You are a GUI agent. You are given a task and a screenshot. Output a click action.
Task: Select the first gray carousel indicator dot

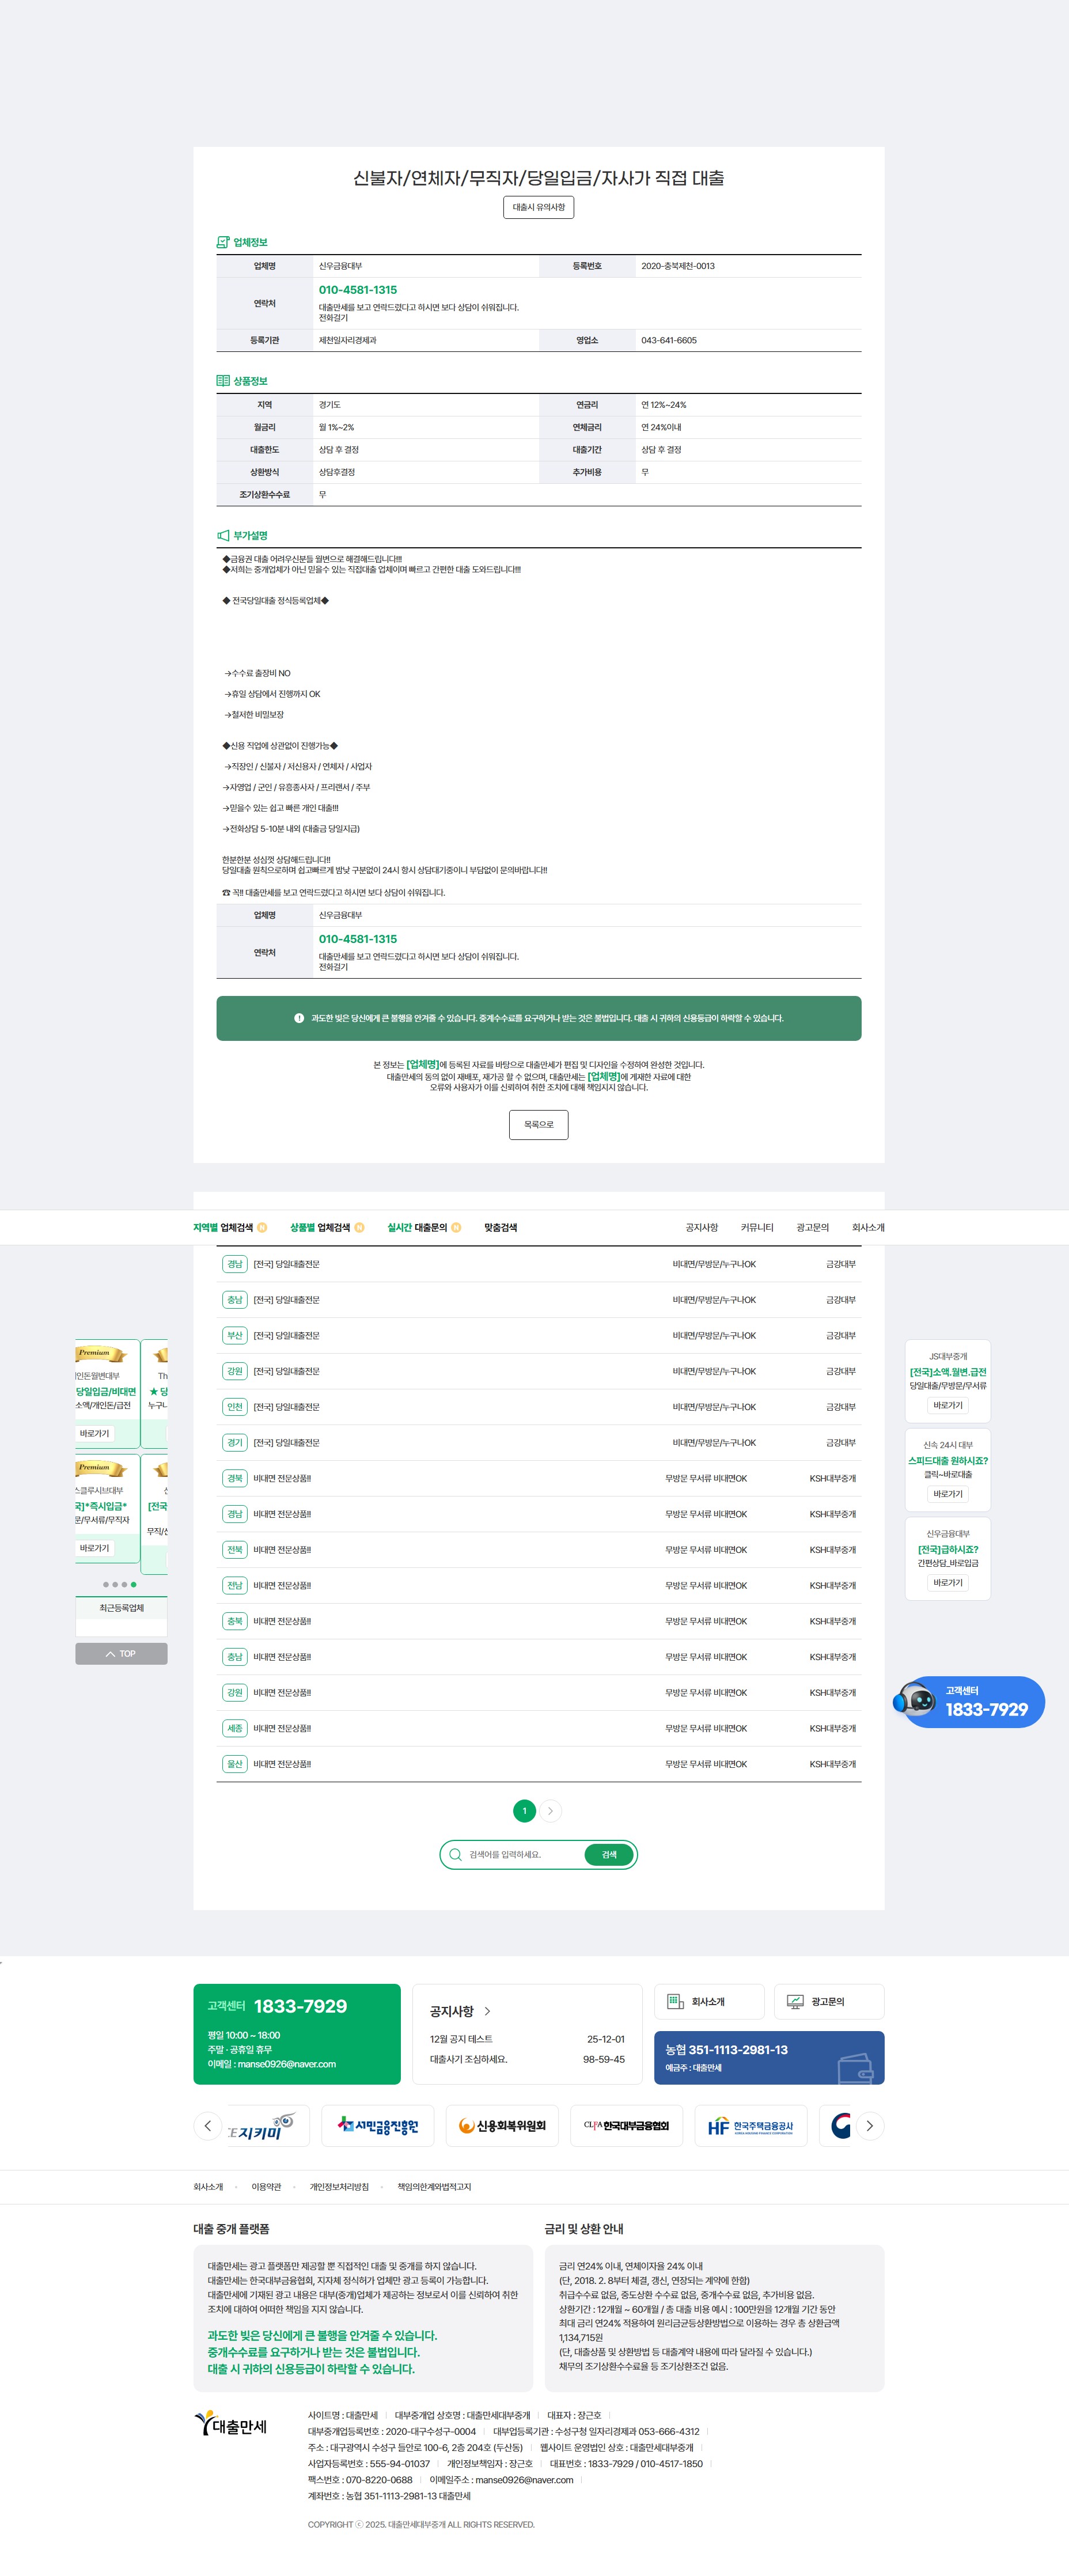point(106,1585)
